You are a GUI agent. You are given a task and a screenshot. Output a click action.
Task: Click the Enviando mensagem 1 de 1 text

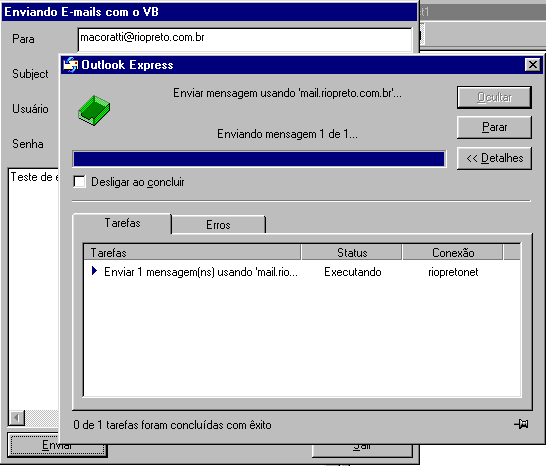pyautogui.click(x=287, y=134)
